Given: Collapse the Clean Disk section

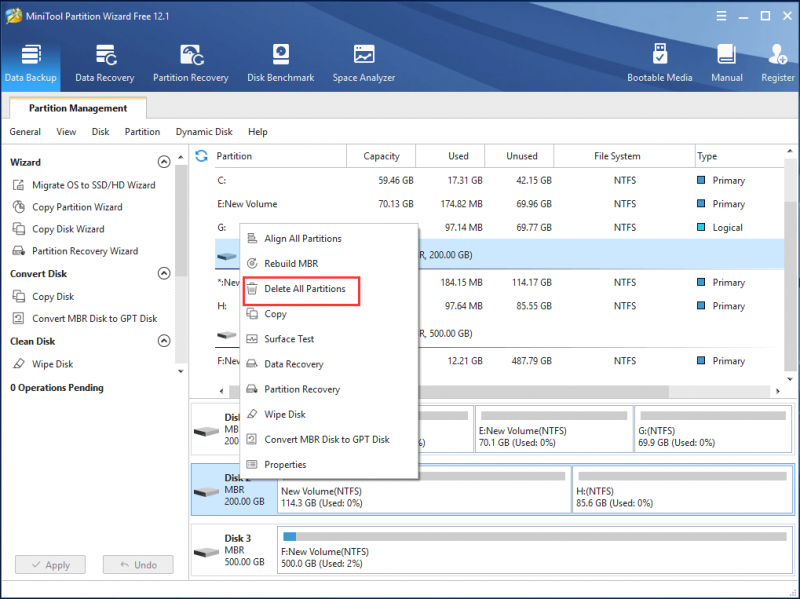Looking at the screenshot, I should (164, 341).
